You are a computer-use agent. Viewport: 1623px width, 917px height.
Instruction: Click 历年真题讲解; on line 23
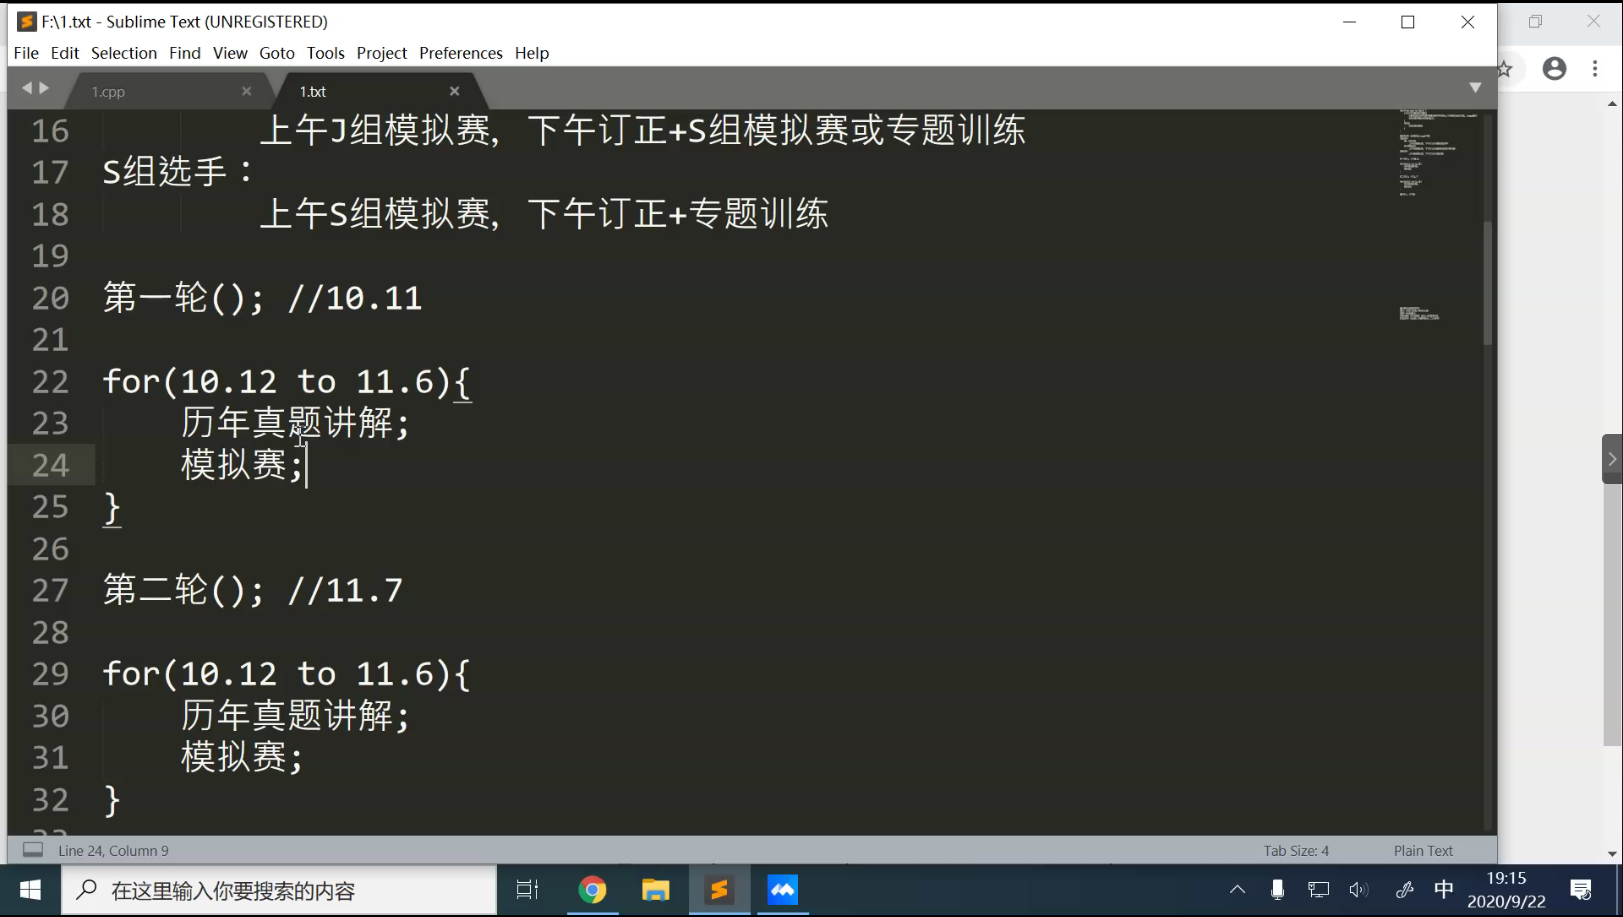pyautogui.click(x=295, y=423)
